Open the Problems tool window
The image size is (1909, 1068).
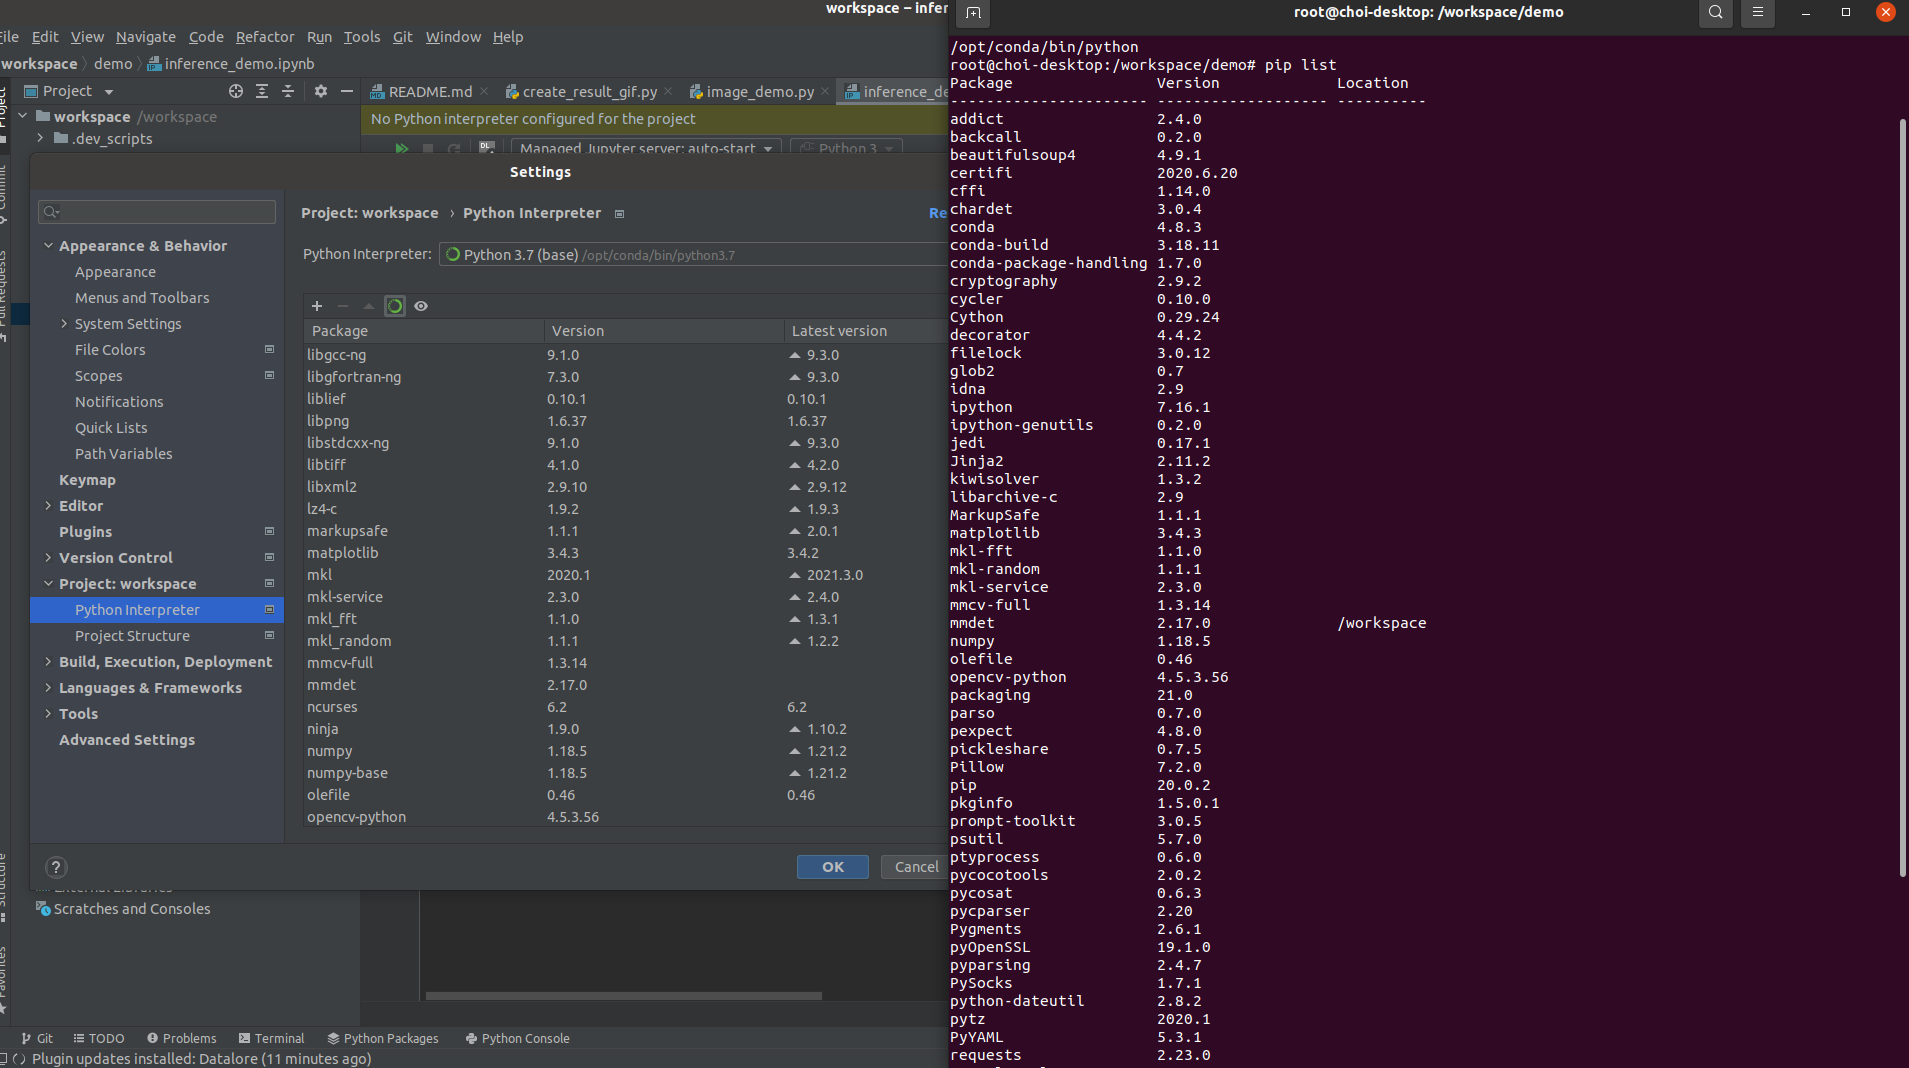181,1038
